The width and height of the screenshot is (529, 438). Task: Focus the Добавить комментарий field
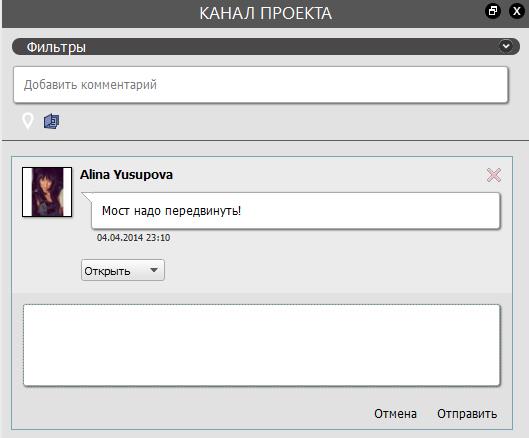pos(260,84)
